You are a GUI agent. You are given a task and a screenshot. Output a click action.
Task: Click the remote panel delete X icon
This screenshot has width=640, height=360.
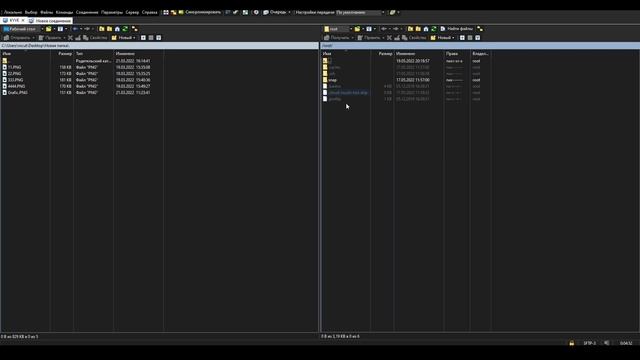(389, 38)
